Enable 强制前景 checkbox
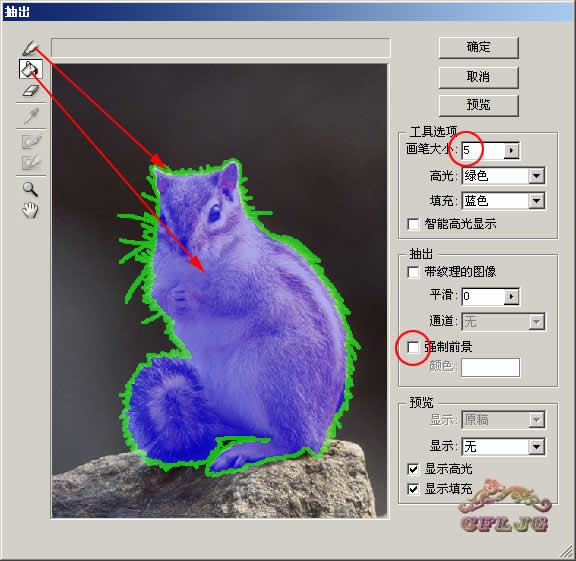This screenshot has height=561, width=576. point(413,347)
